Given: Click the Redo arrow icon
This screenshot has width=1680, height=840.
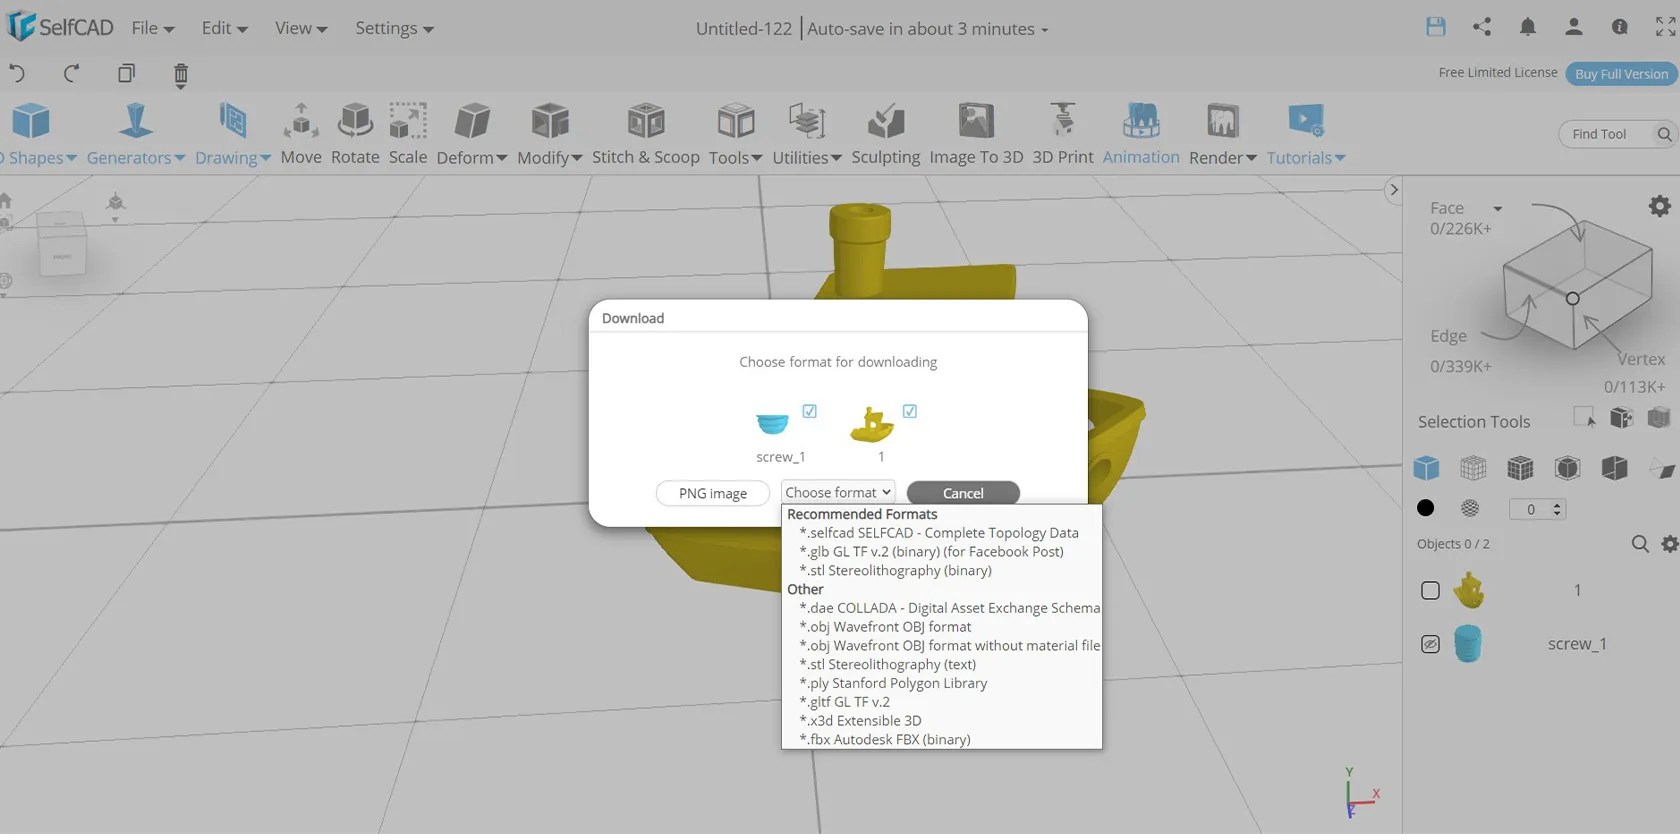Looking at the screenshot, I should pos(71,73).
